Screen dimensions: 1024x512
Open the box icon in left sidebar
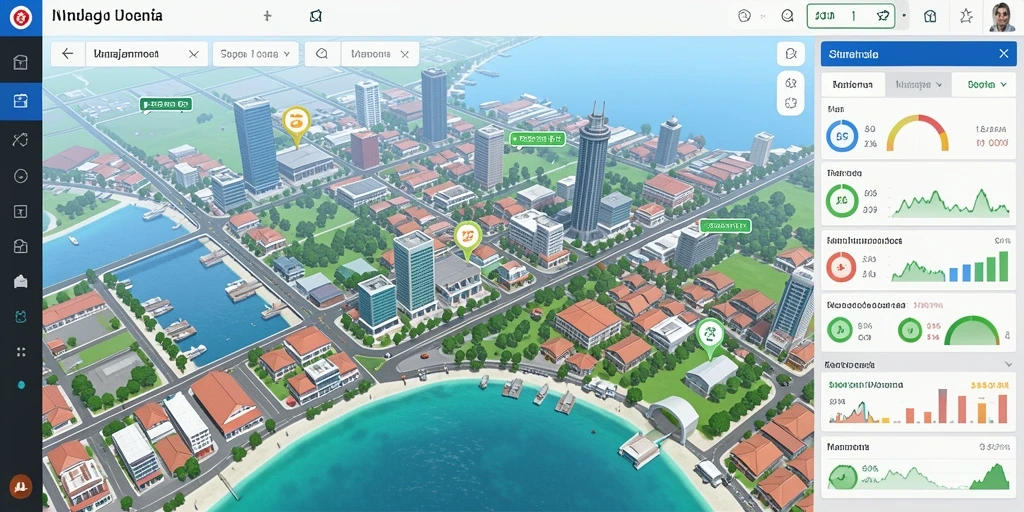(x=21, y=62)
